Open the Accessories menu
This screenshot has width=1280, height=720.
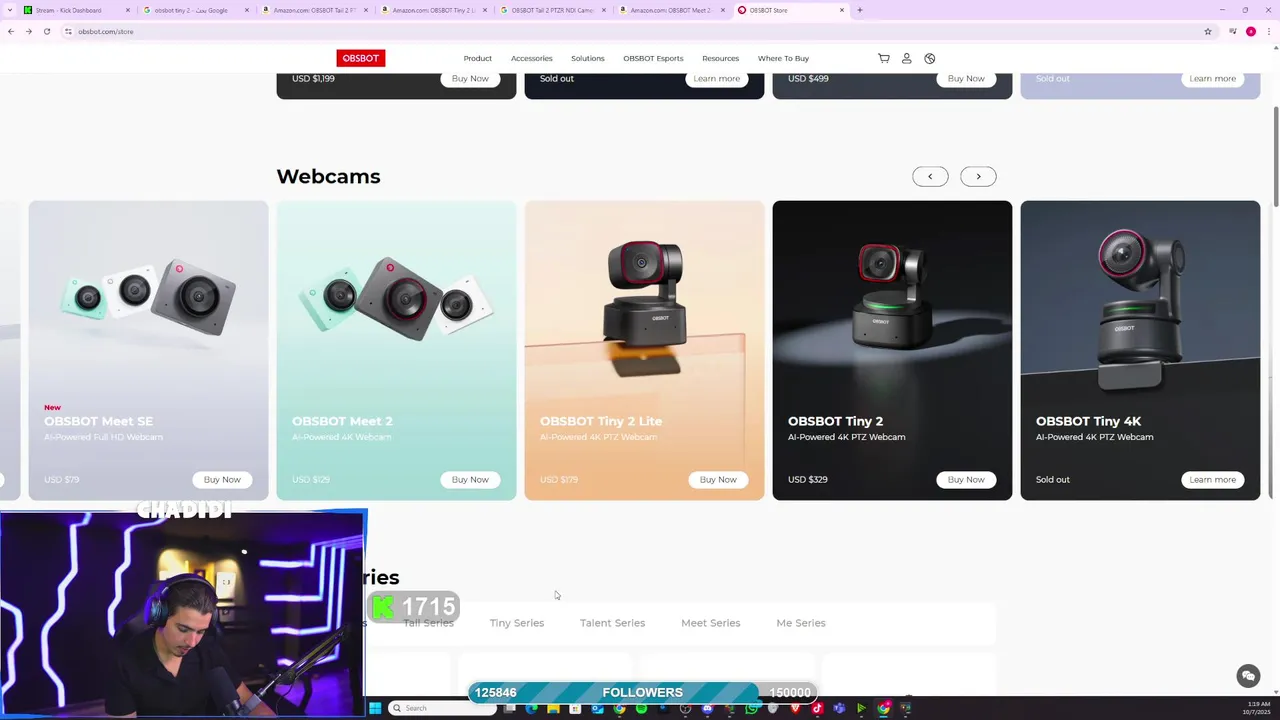click(532, 58)
